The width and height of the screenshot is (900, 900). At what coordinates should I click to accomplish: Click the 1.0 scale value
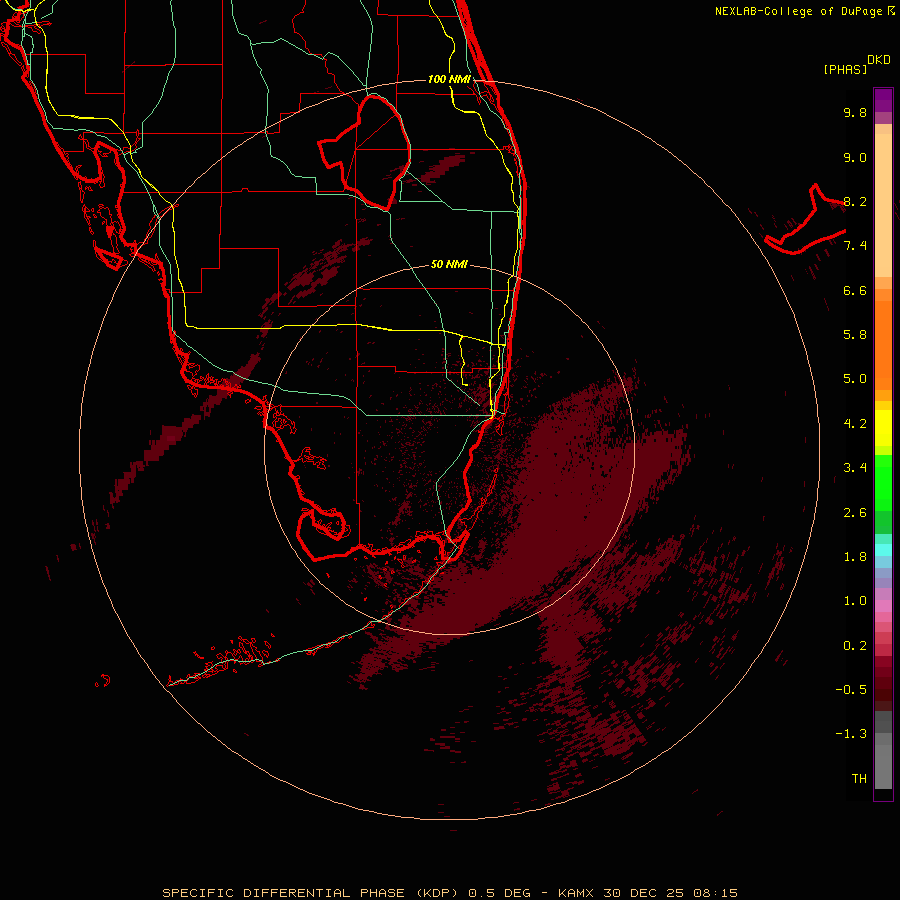(x=855, y=601)
